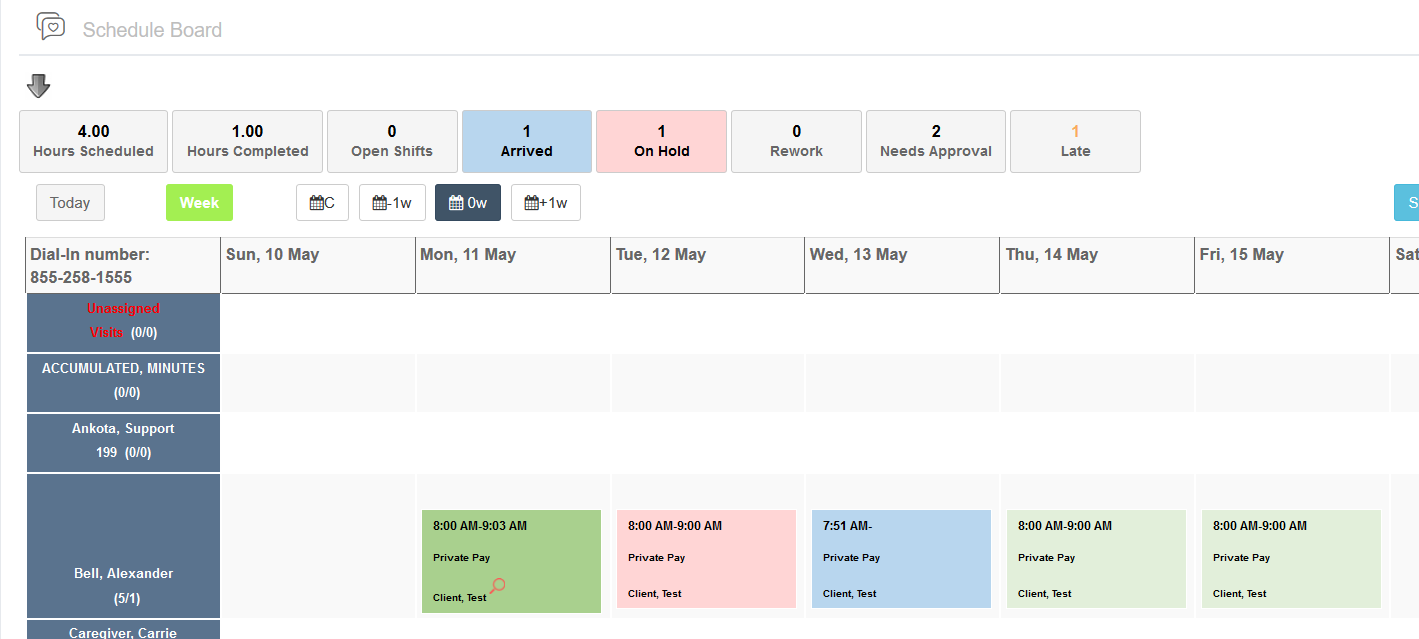Click the calendar "C" icon button
This screenshot has height=639, width=1419.
click(322, 202)
